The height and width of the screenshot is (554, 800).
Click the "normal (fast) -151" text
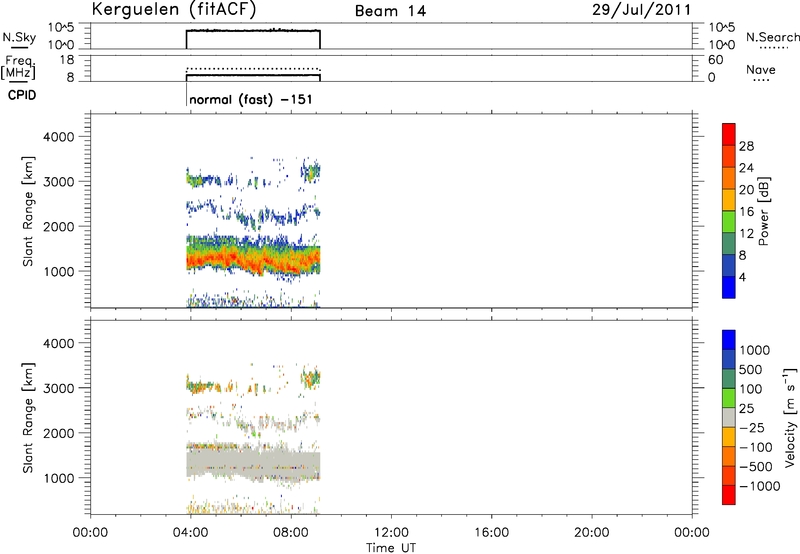point(251,99)
